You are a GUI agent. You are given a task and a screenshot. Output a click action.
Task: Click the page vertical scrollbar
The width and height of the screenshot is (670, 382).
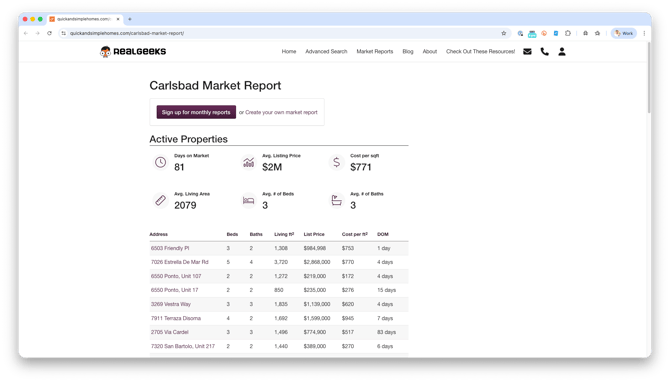[x=649, y=77]
